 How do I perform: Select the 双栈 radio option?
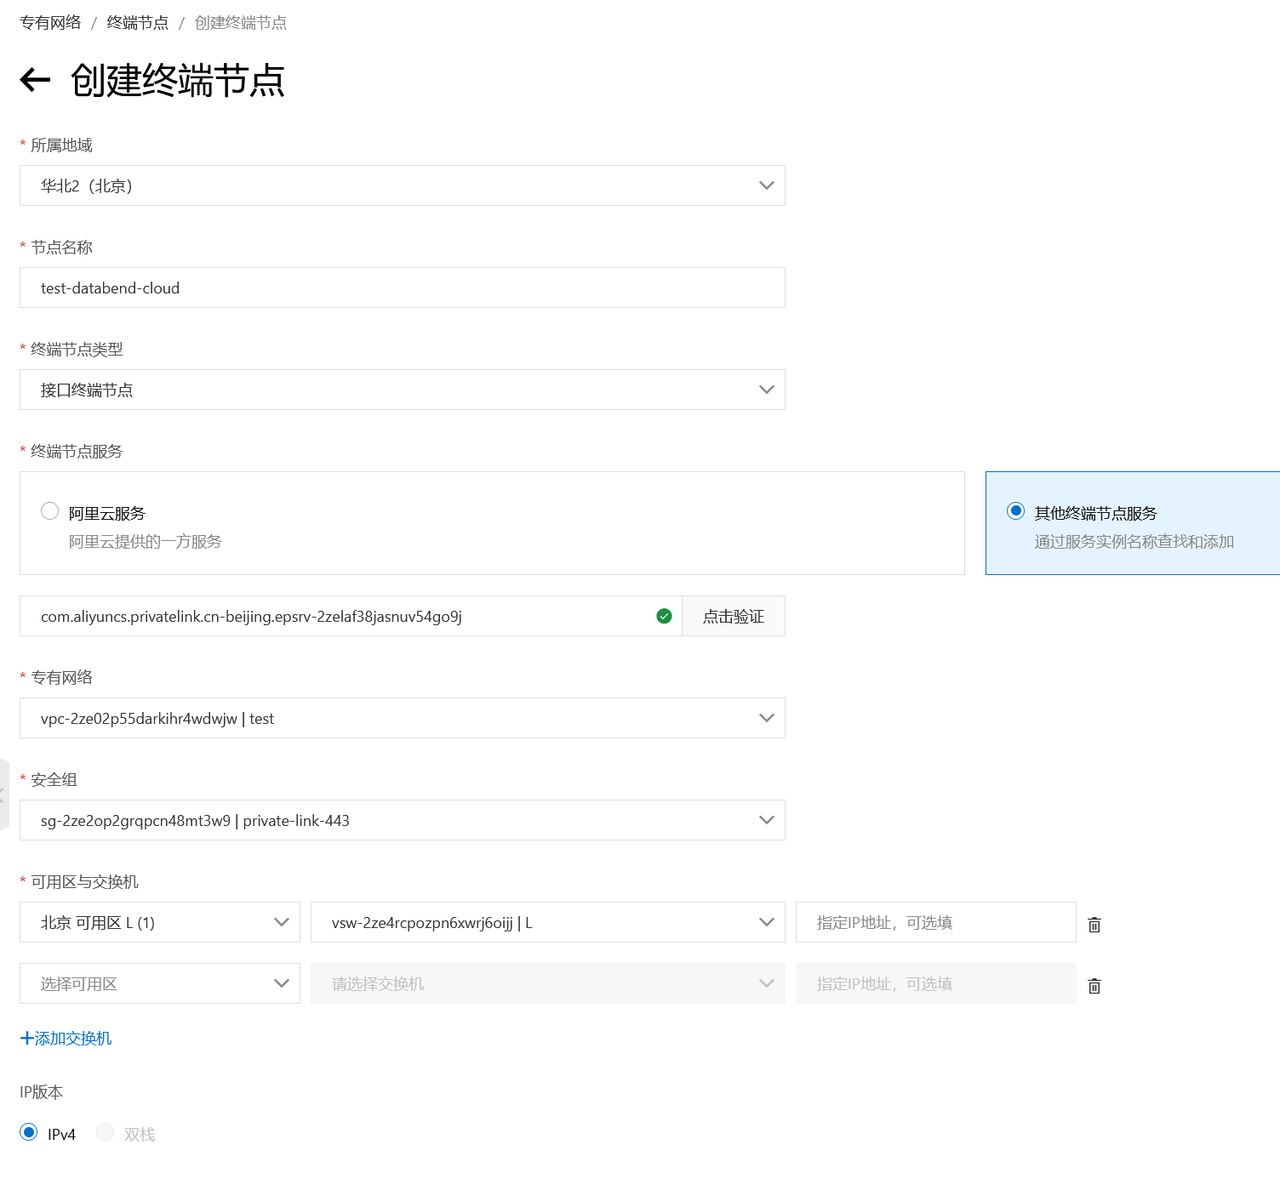tap(105, 1132)
